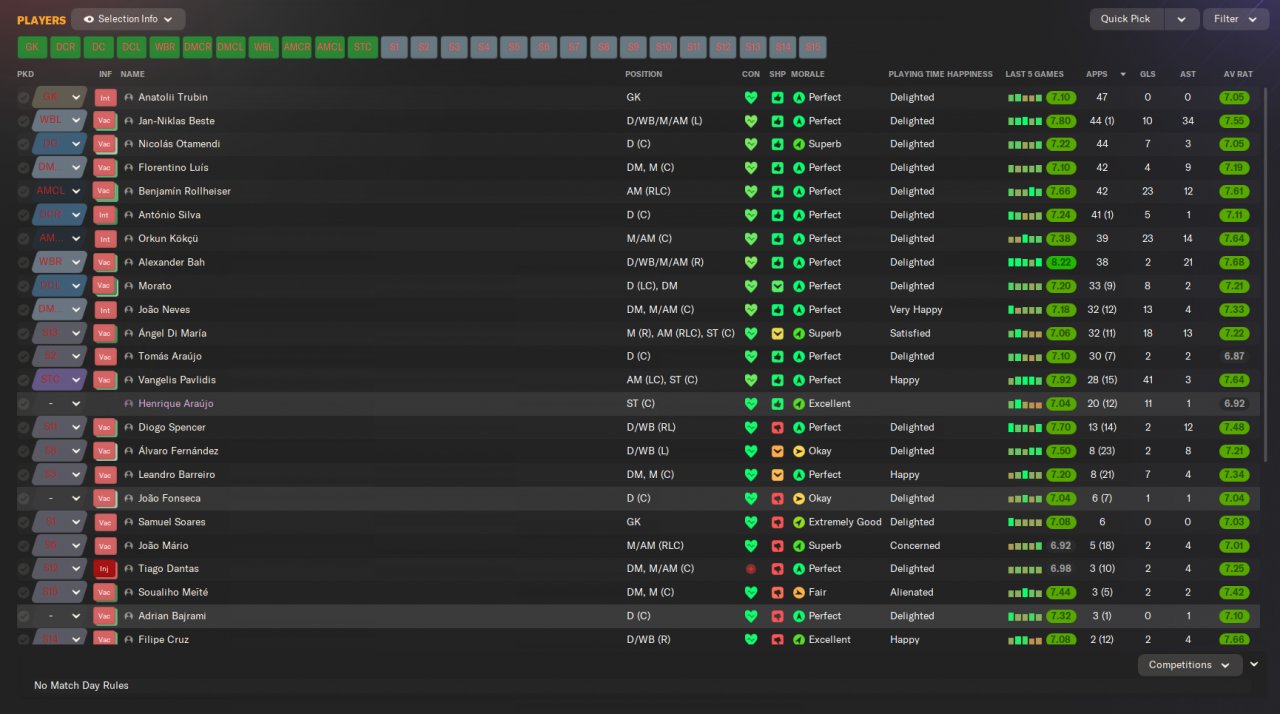Click João Mário's red sharpness icon
The width and height of the screenshot is (1280, 714).
tap(777, 546)
